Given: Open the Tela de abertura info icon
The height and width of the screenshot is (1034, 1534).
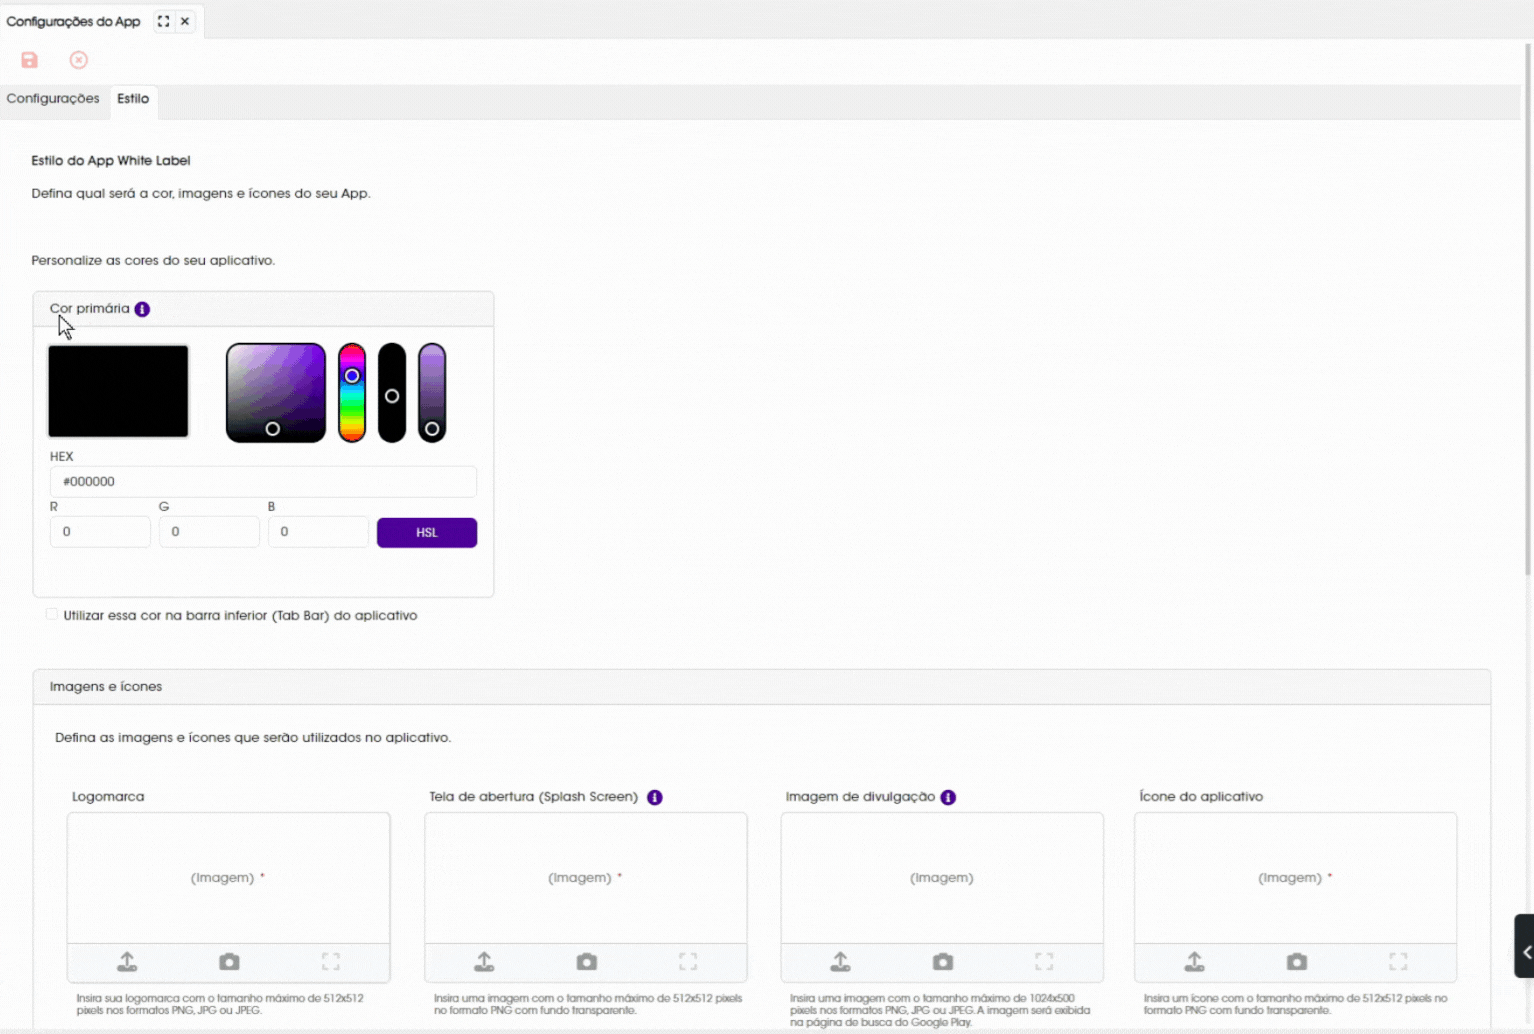Looking at the screenshot, I should point(655,797).
